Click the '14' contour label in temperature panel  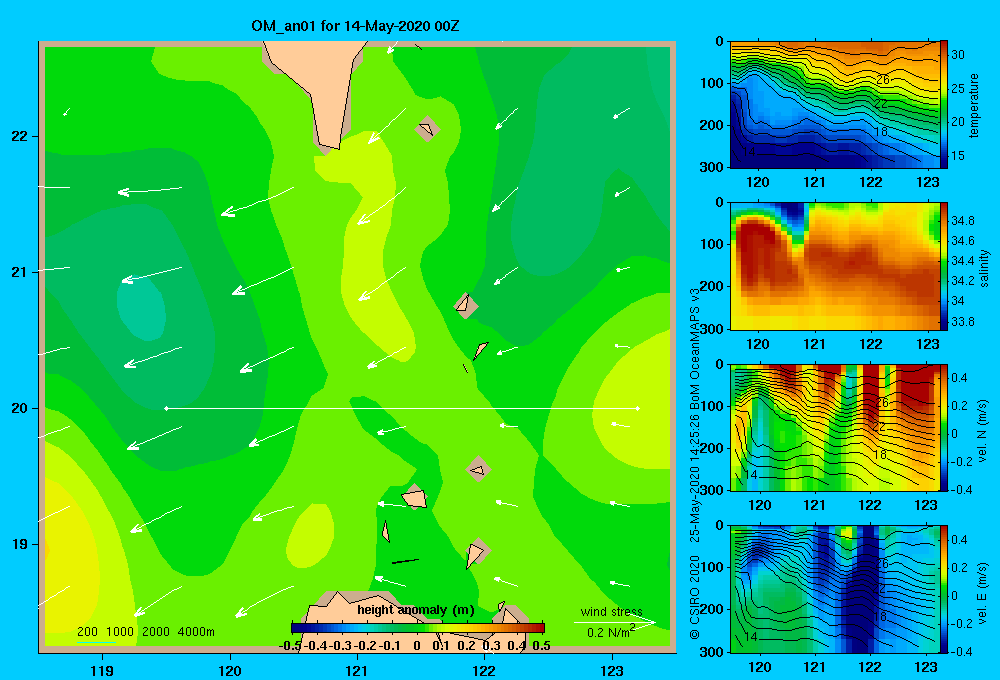pos(749,152)
